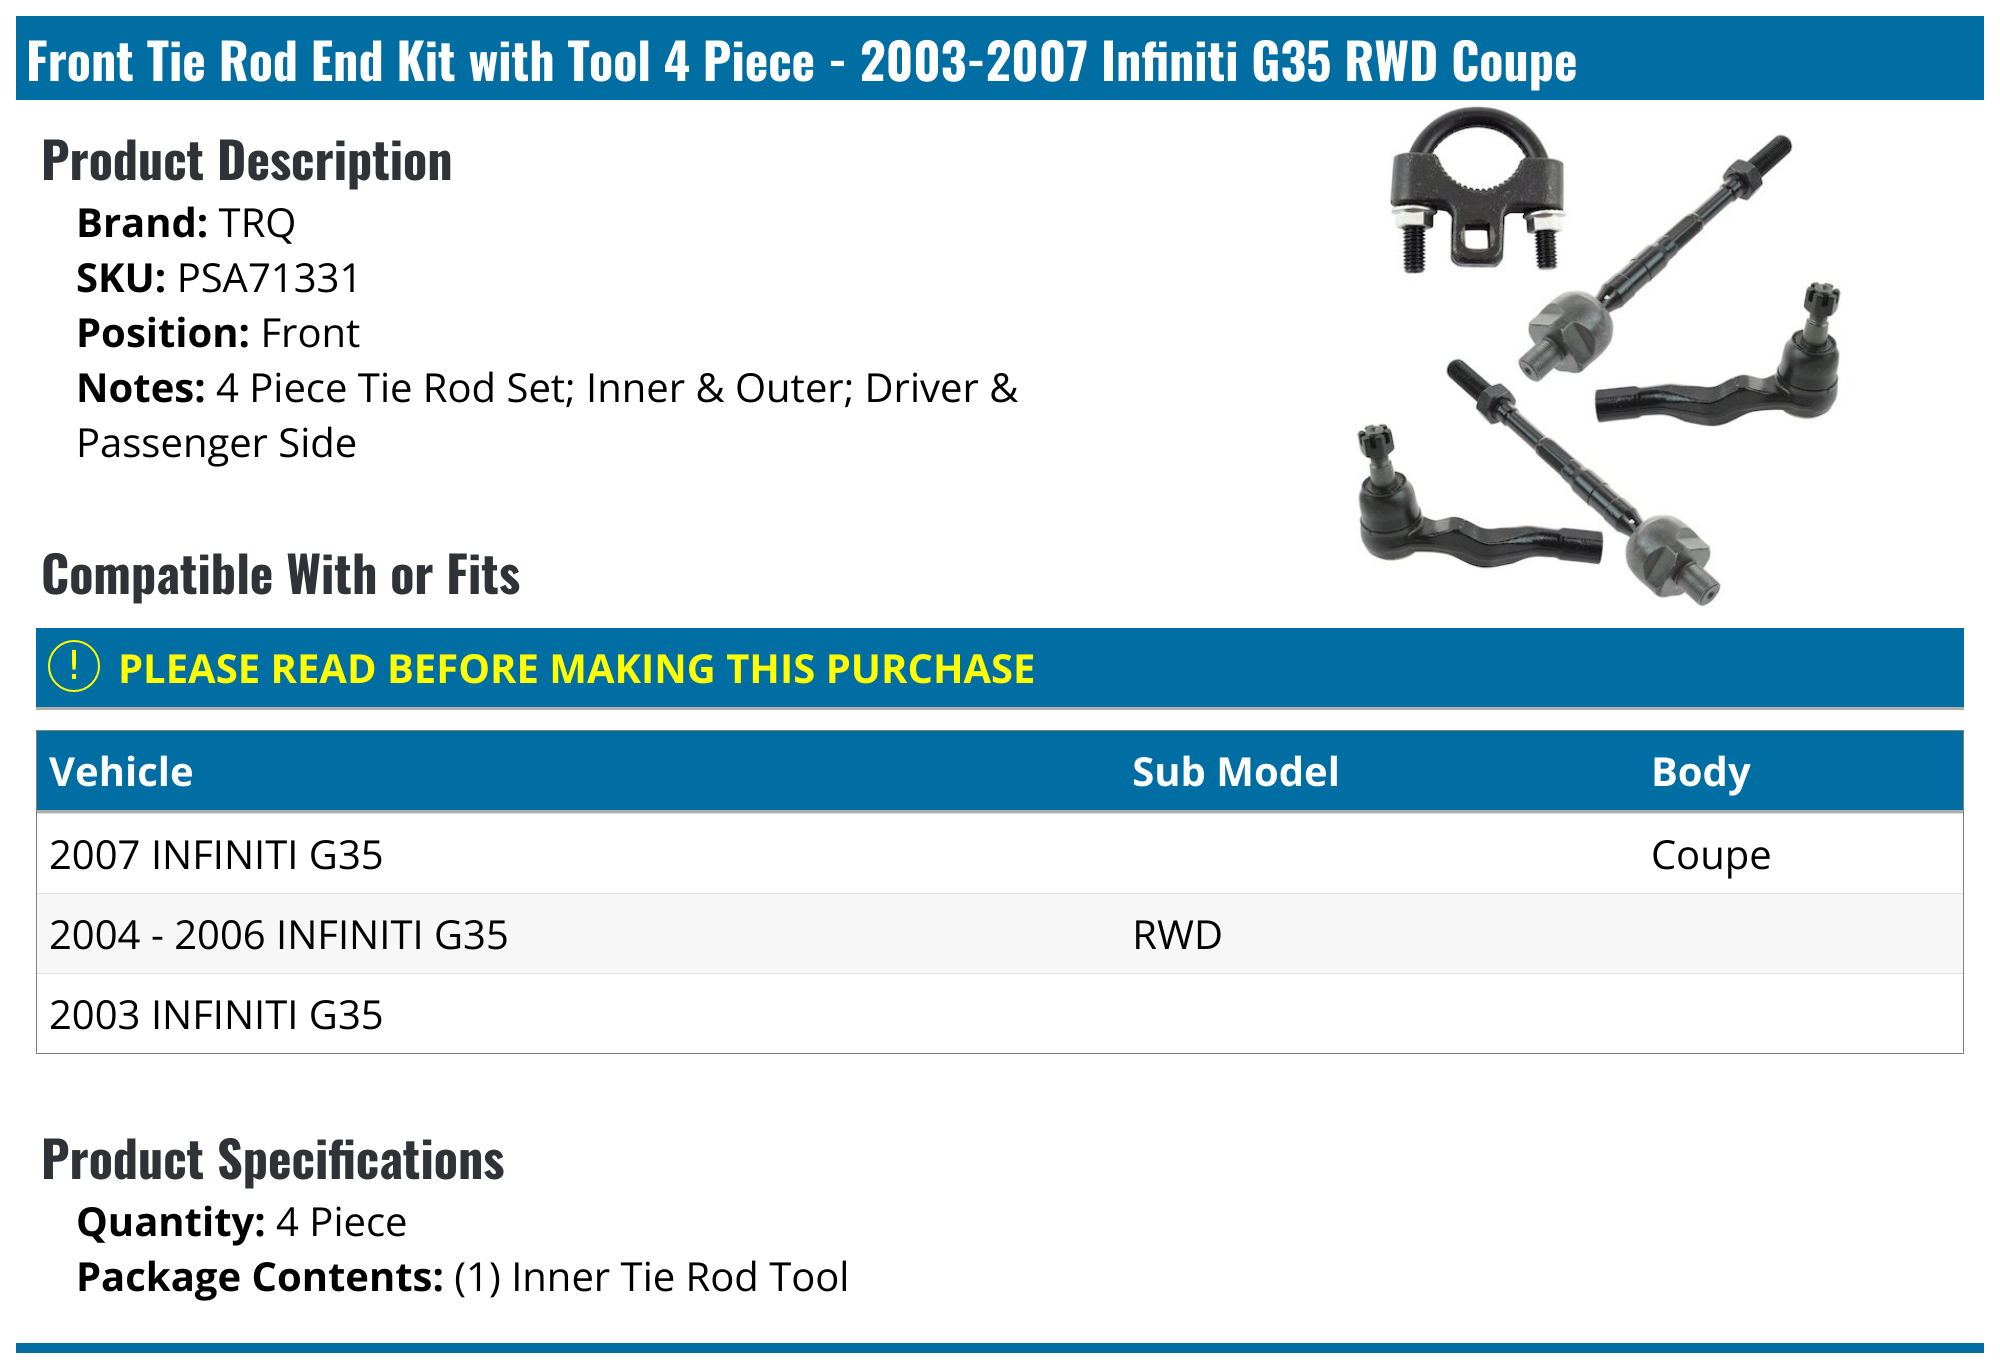This screenshot has height=1369, width=2000.
Task: Select the 2007 INFINITI G35 row
Action: click(216, 855)
